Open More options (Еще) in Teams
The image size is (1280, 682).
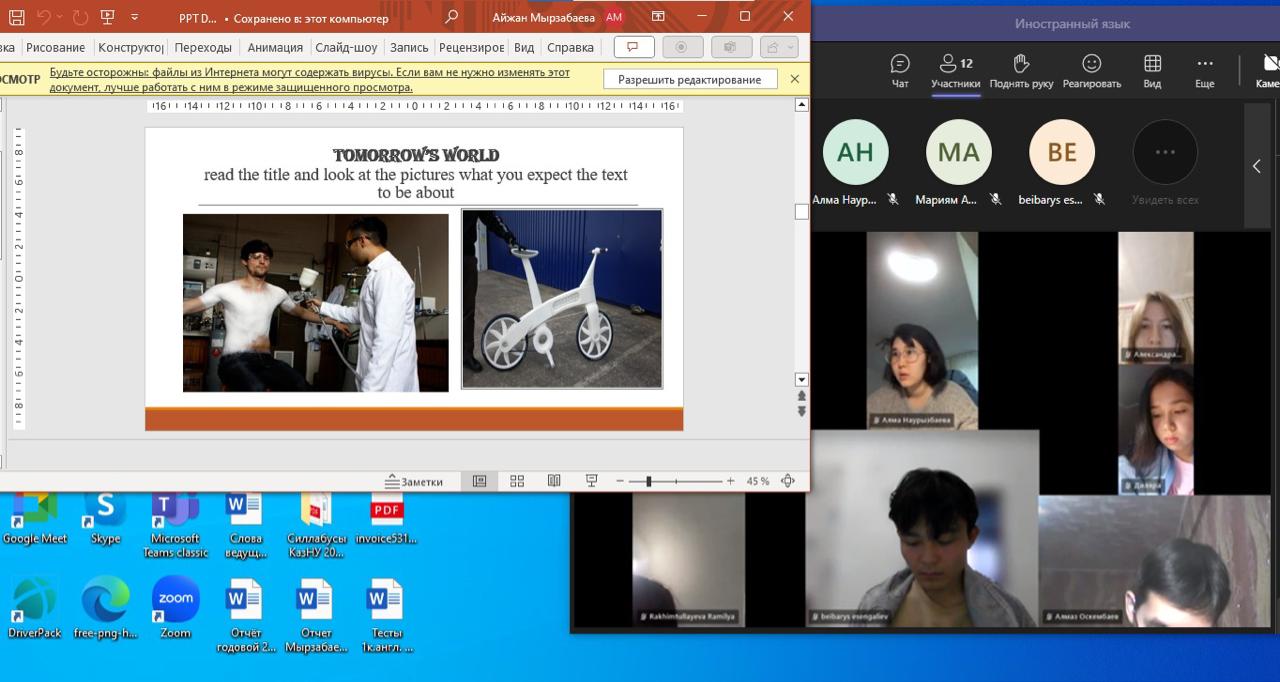point(1205,72)
